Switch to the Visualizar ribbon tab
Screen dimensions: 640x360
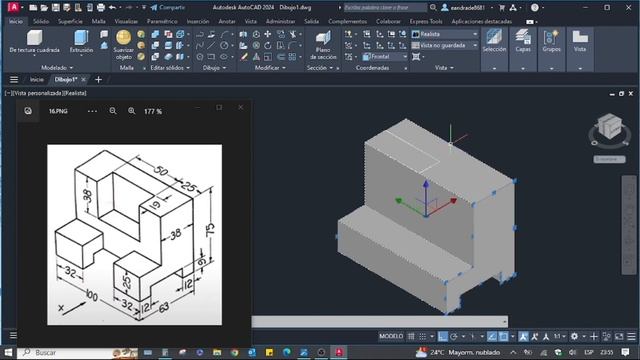[x=126, y=21]
